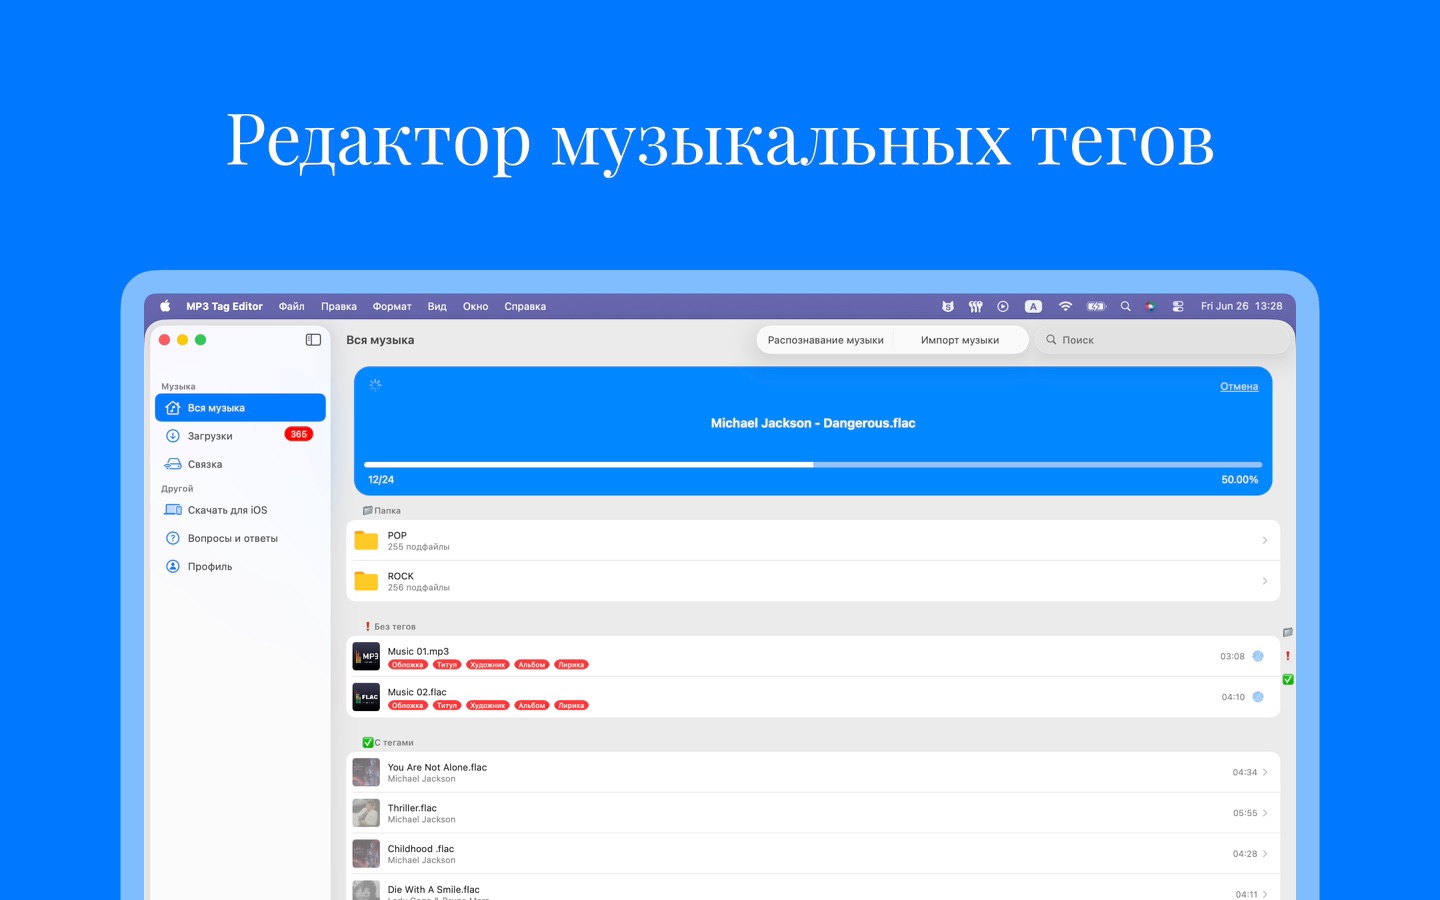Open Загрузки in the sidebar

click(240, 436)
